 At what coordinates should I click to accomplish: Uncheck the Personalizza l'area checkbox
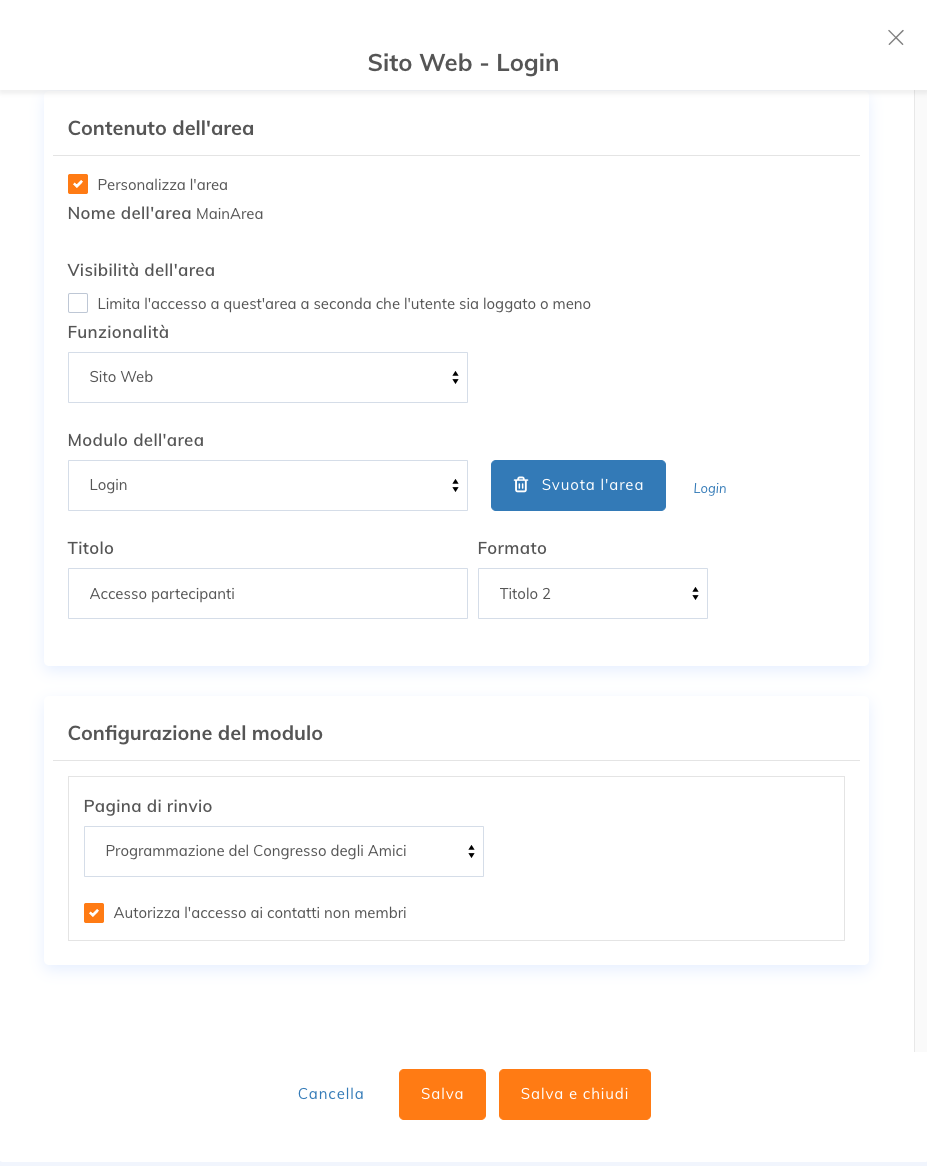click(78, 184)
